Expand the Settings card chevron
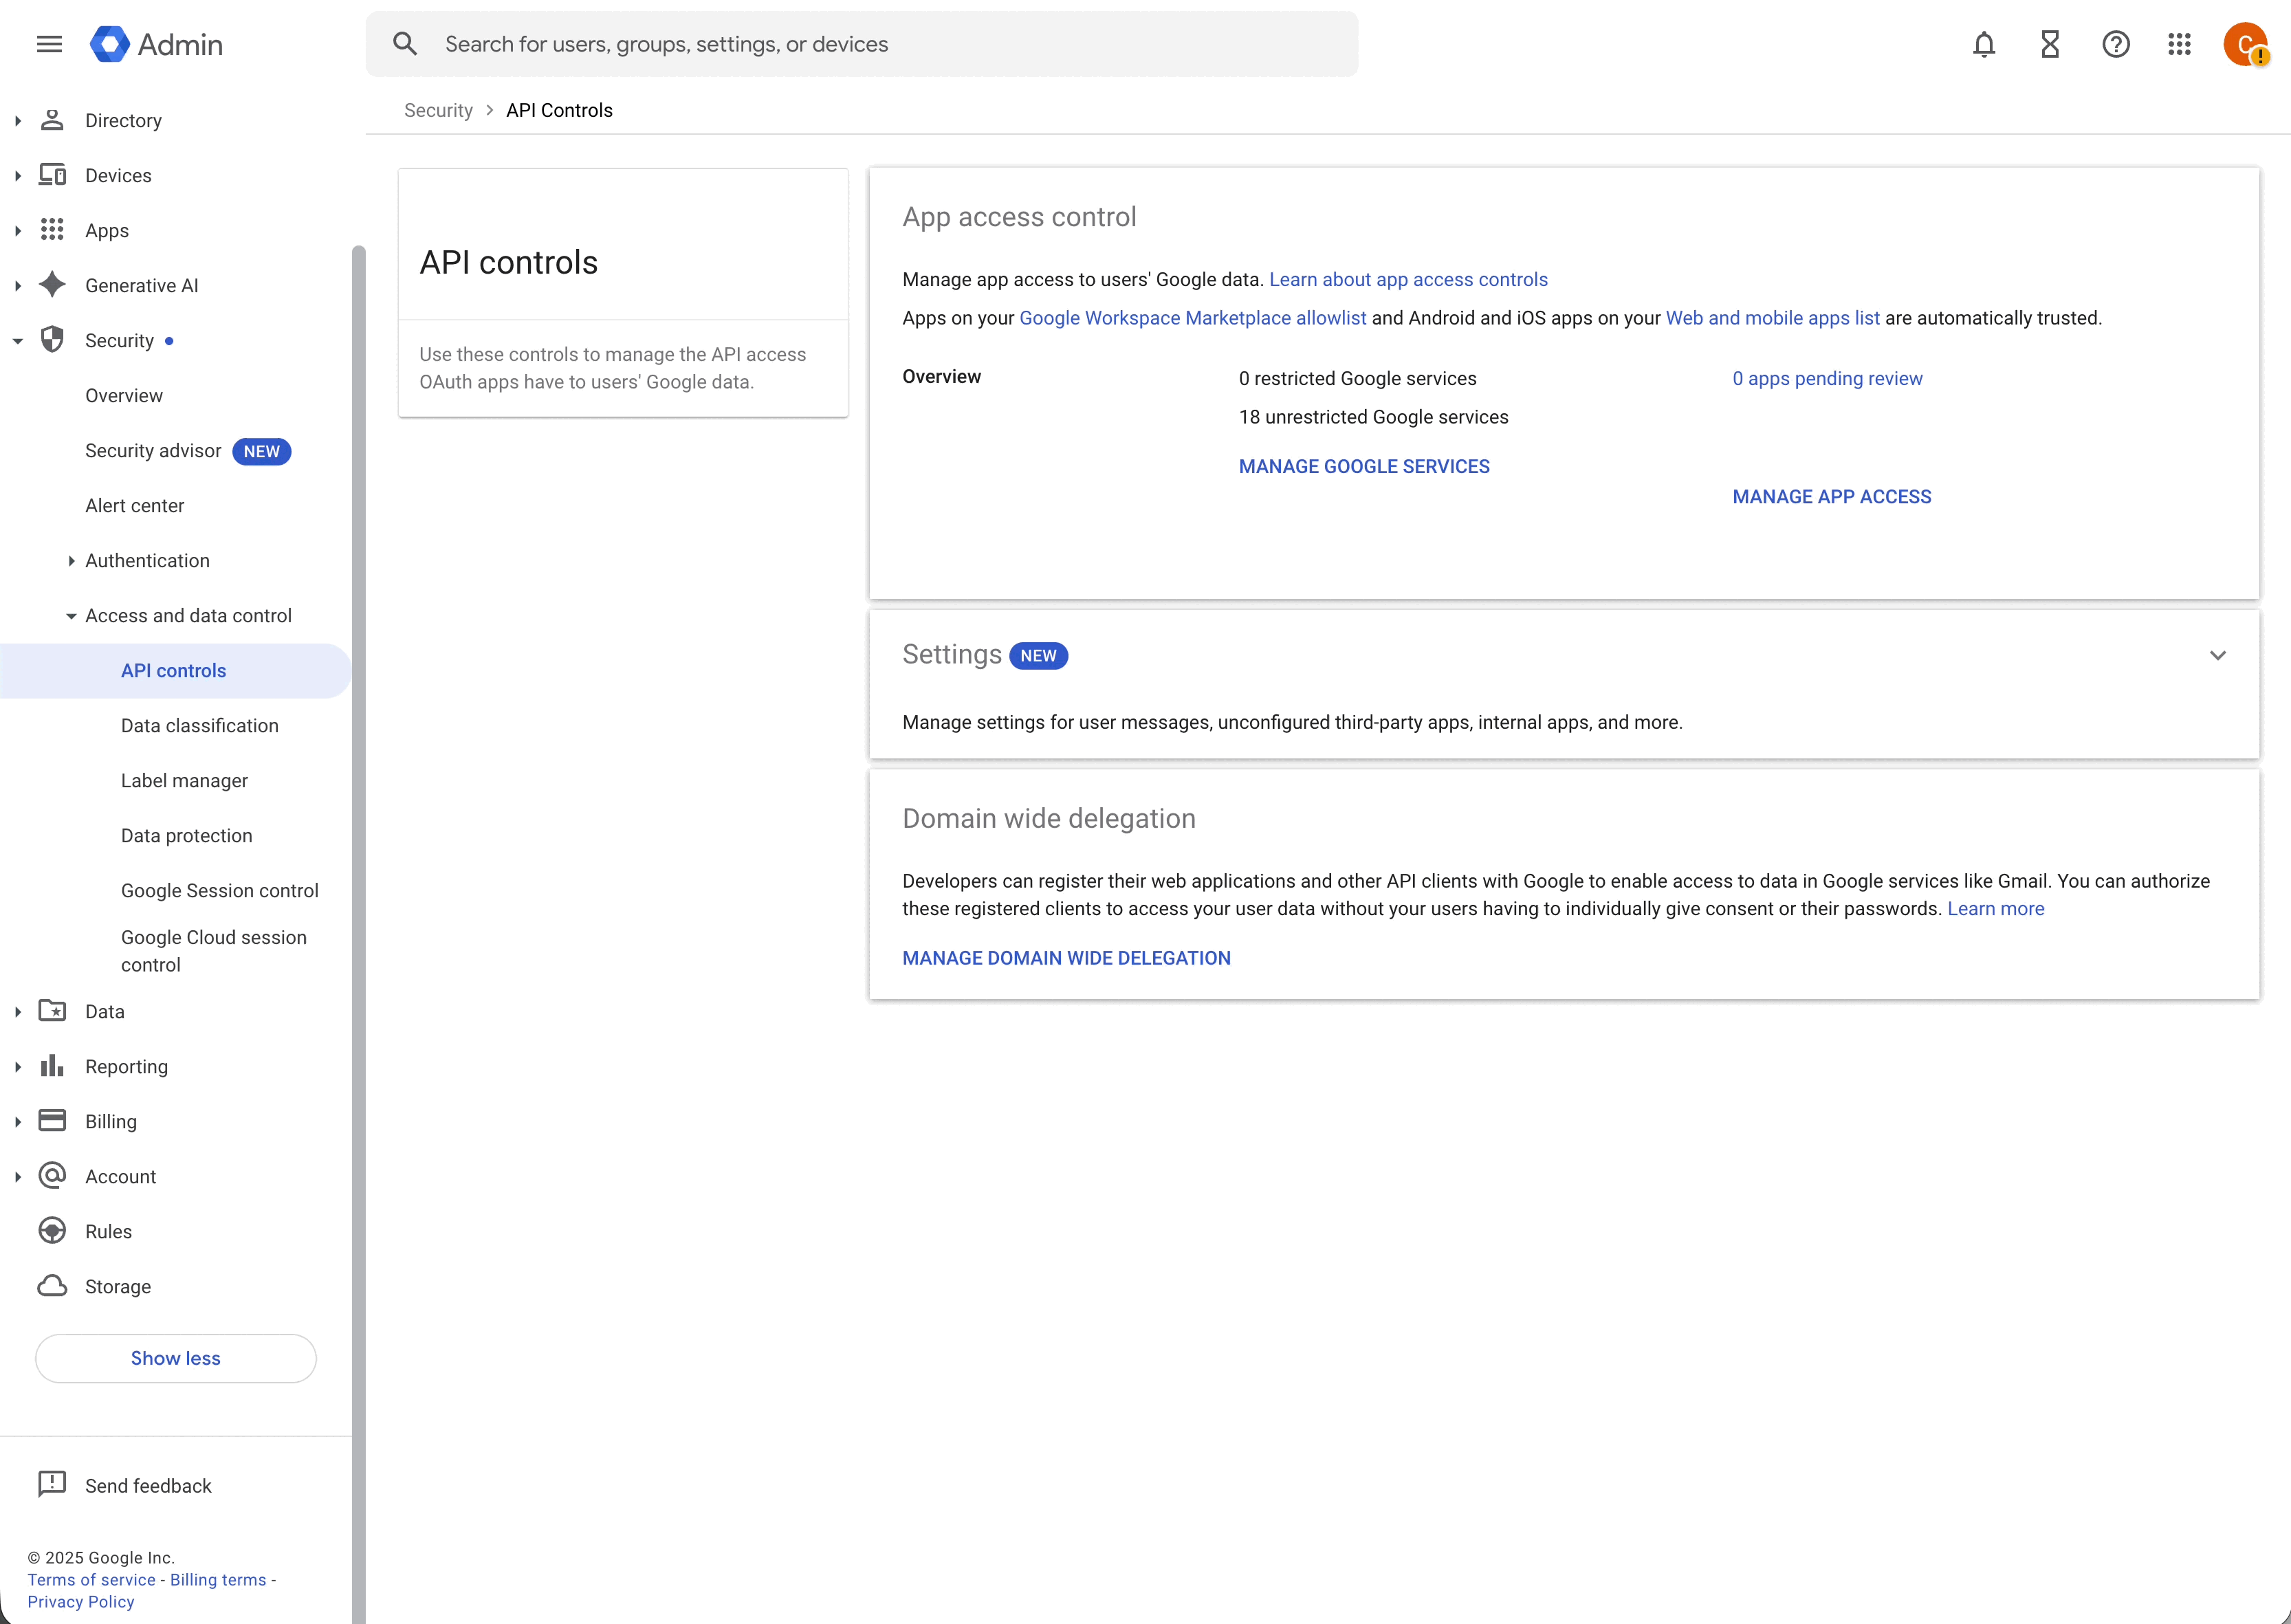 tap(2219, 655)
